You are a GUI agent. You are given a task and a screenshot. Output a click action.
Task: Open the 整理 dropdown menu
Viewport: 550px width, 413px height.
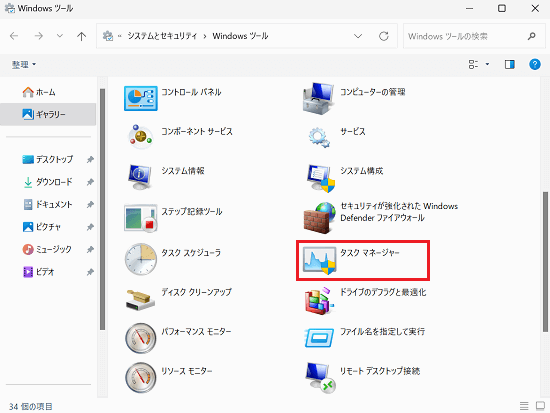coord(24,64)
